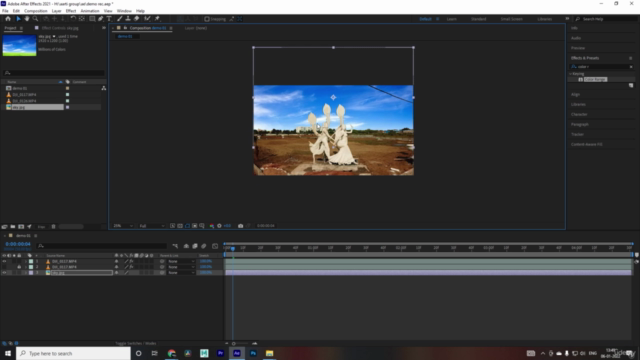640x360 pixels.
Task: Select the Rectangle shape tool
Action: point(92,19)
